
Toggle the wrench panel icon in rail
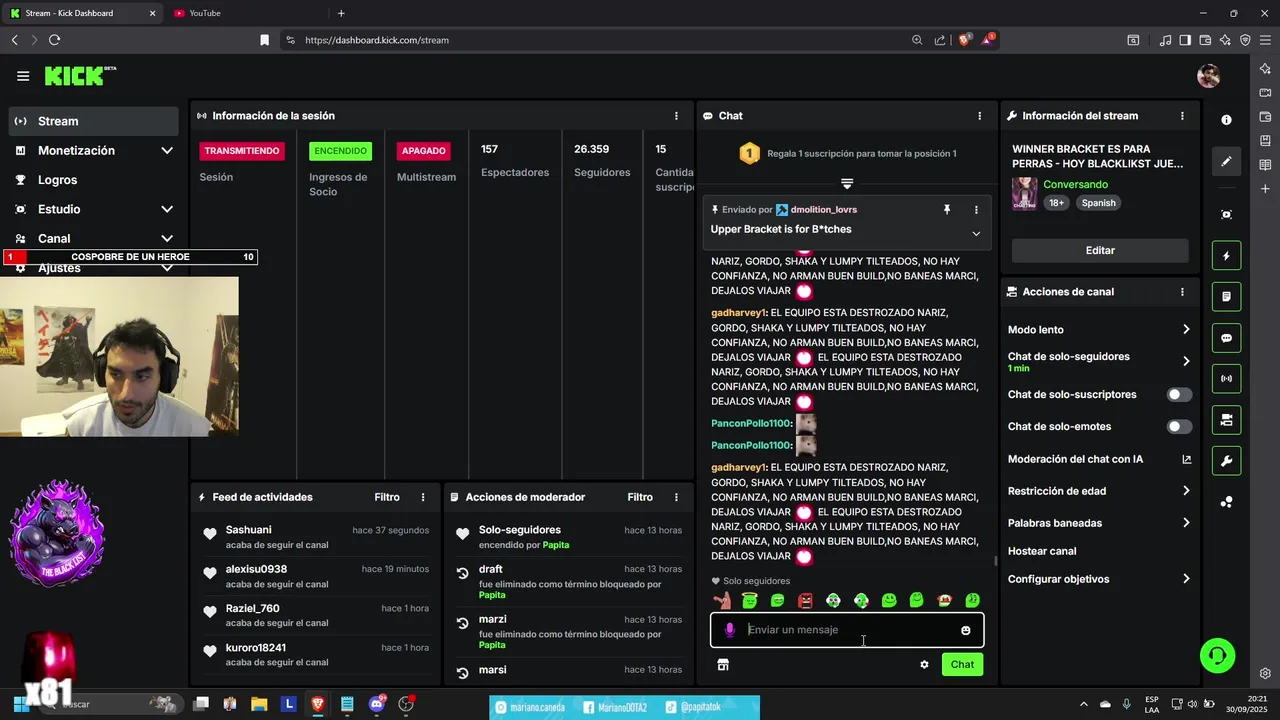(1227, 461)
